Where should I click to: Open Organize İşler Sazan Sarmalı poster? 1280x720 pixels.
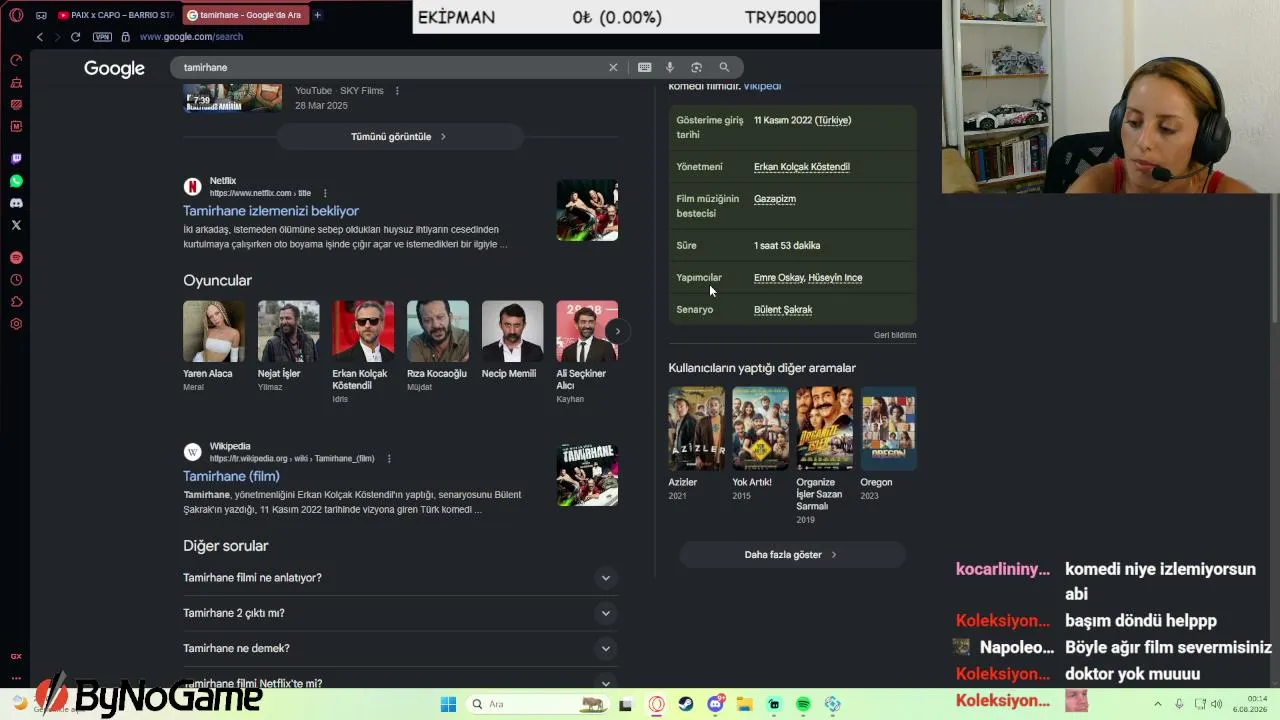click(x=824, y=428)
